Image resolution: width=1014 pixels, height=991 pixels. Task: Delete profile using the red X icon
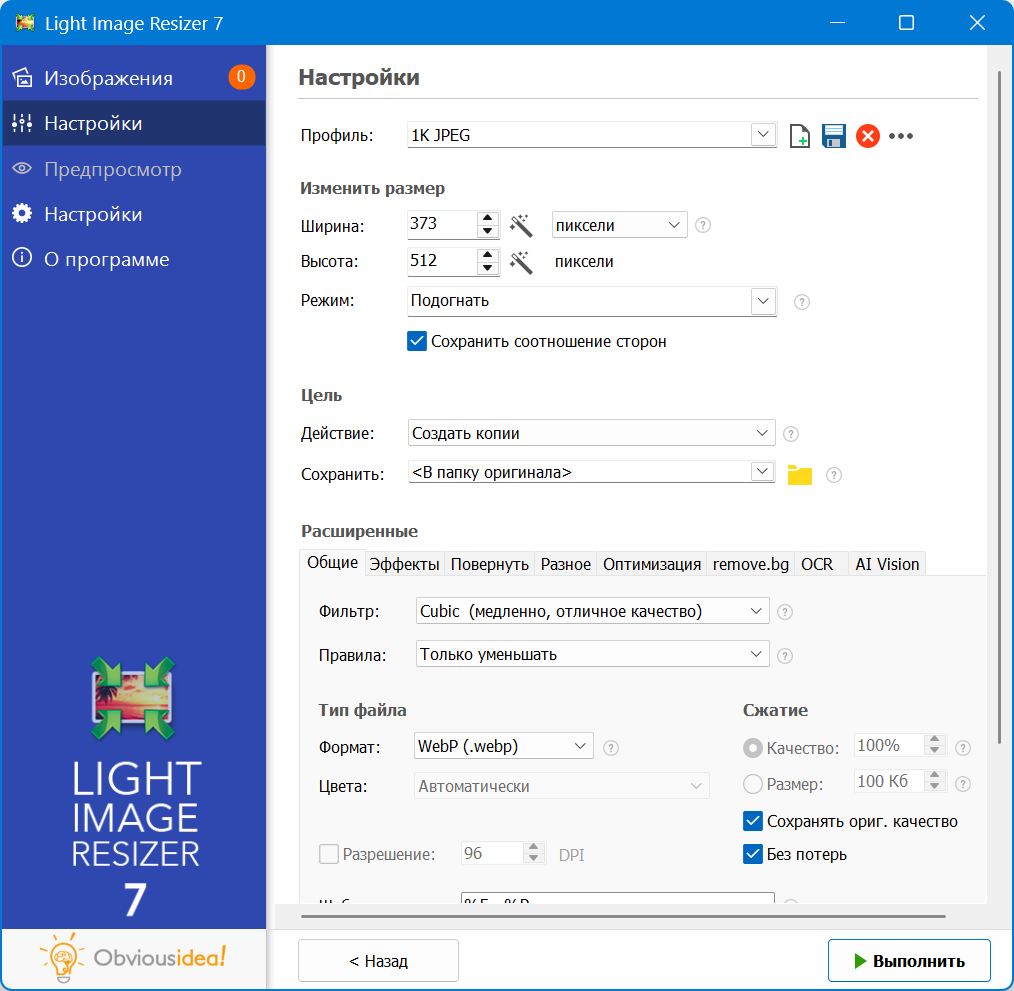868,136
